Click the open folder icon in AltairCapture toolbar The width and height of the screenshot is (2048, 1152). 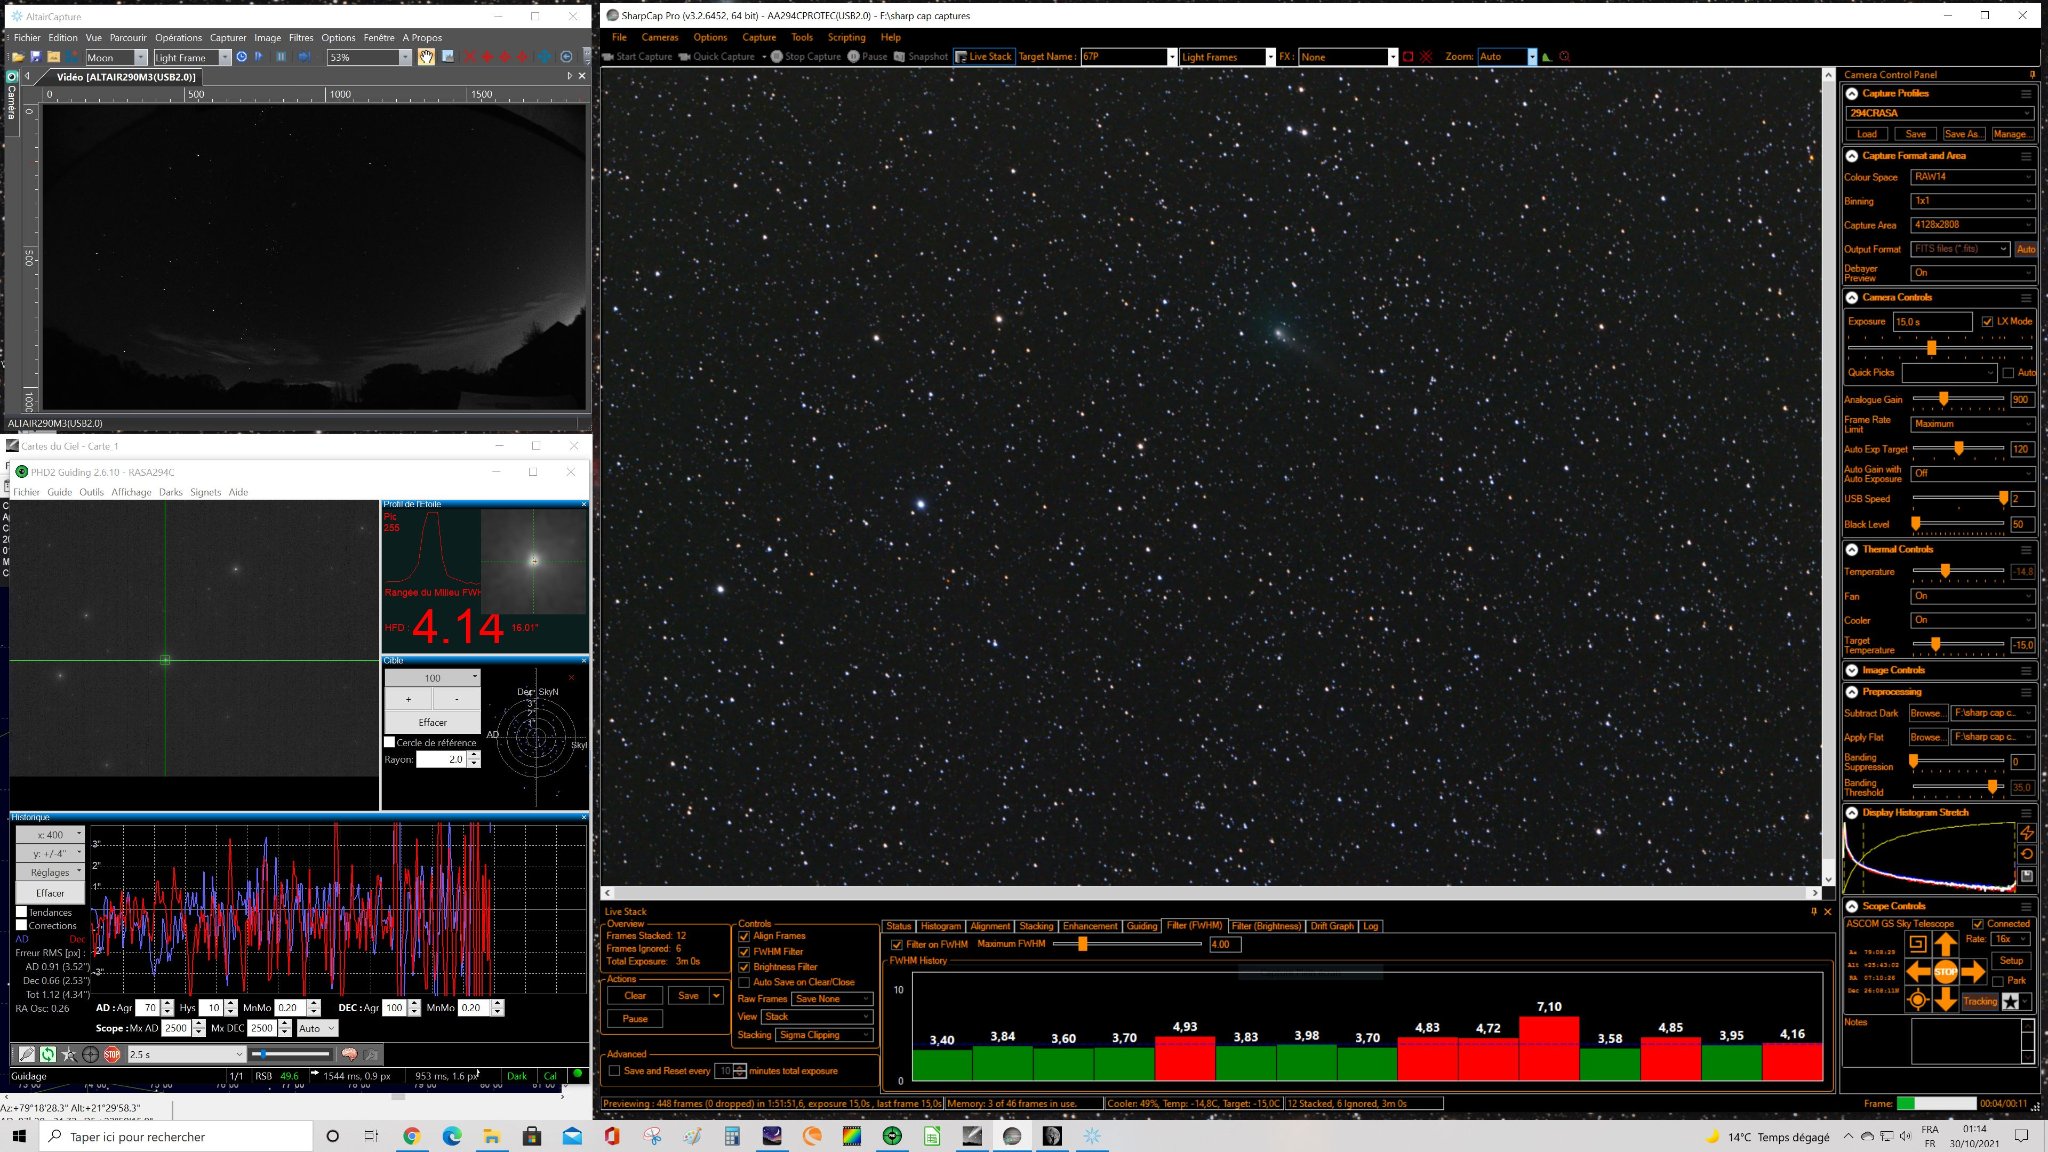[17, 57]
